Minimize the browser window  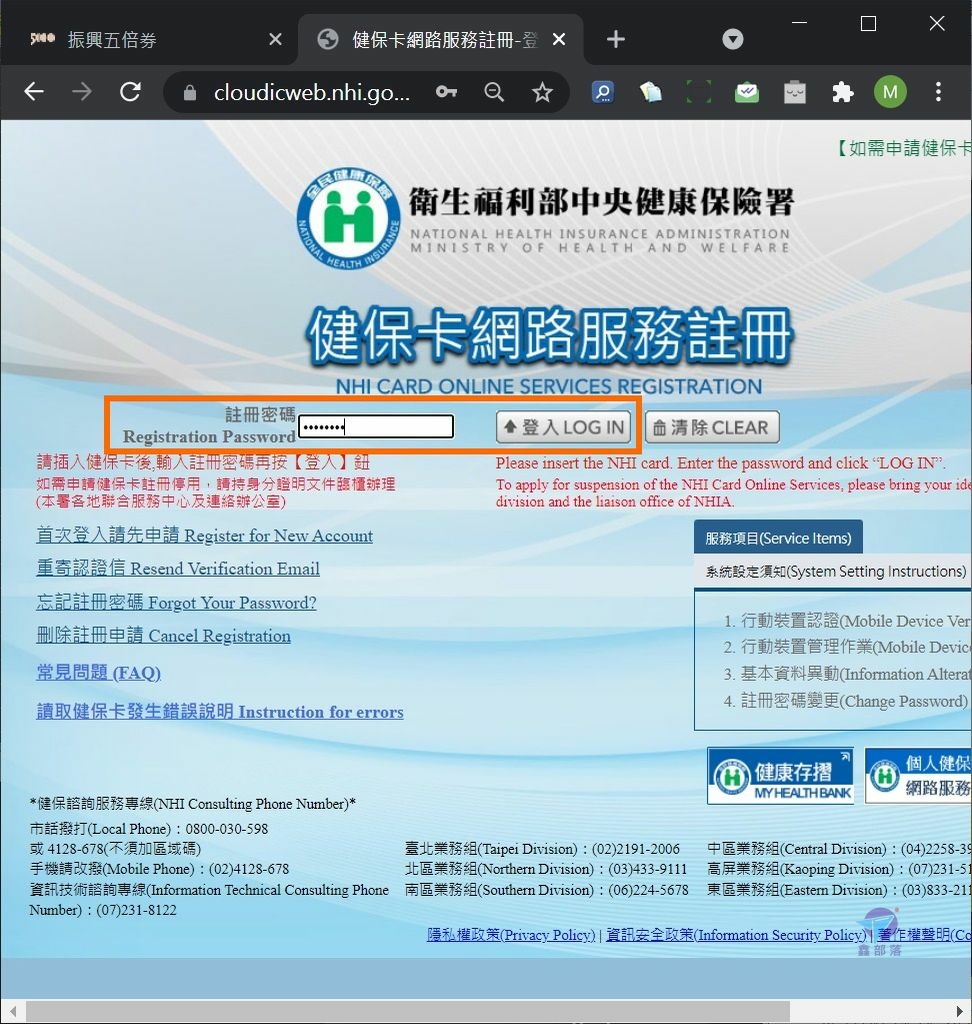click(800, 23)
